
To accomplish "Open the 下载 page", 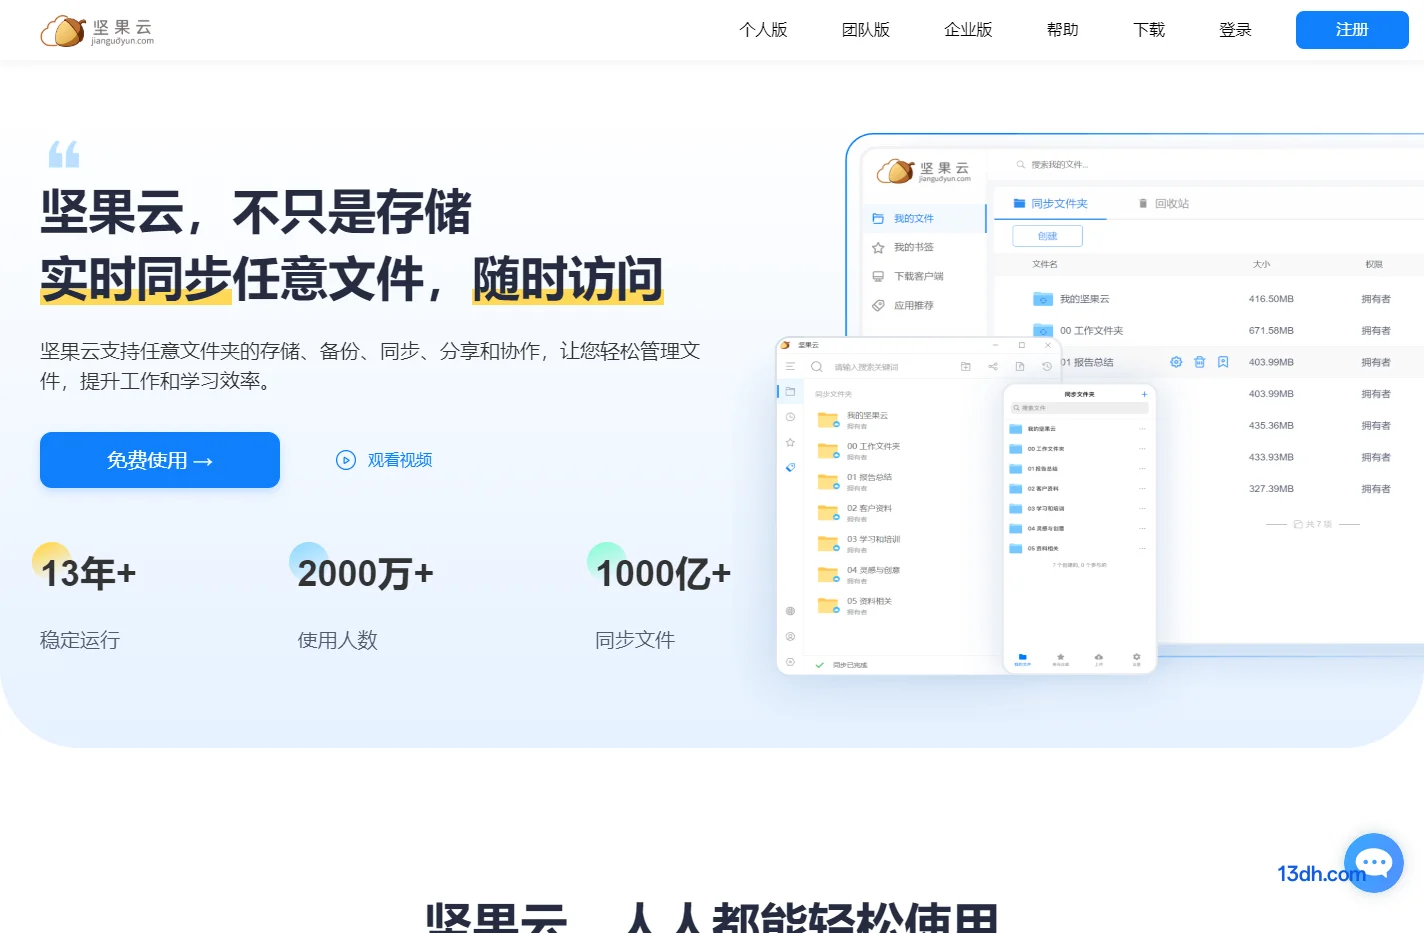I will pyautogui.click(x=1149, y=30).
